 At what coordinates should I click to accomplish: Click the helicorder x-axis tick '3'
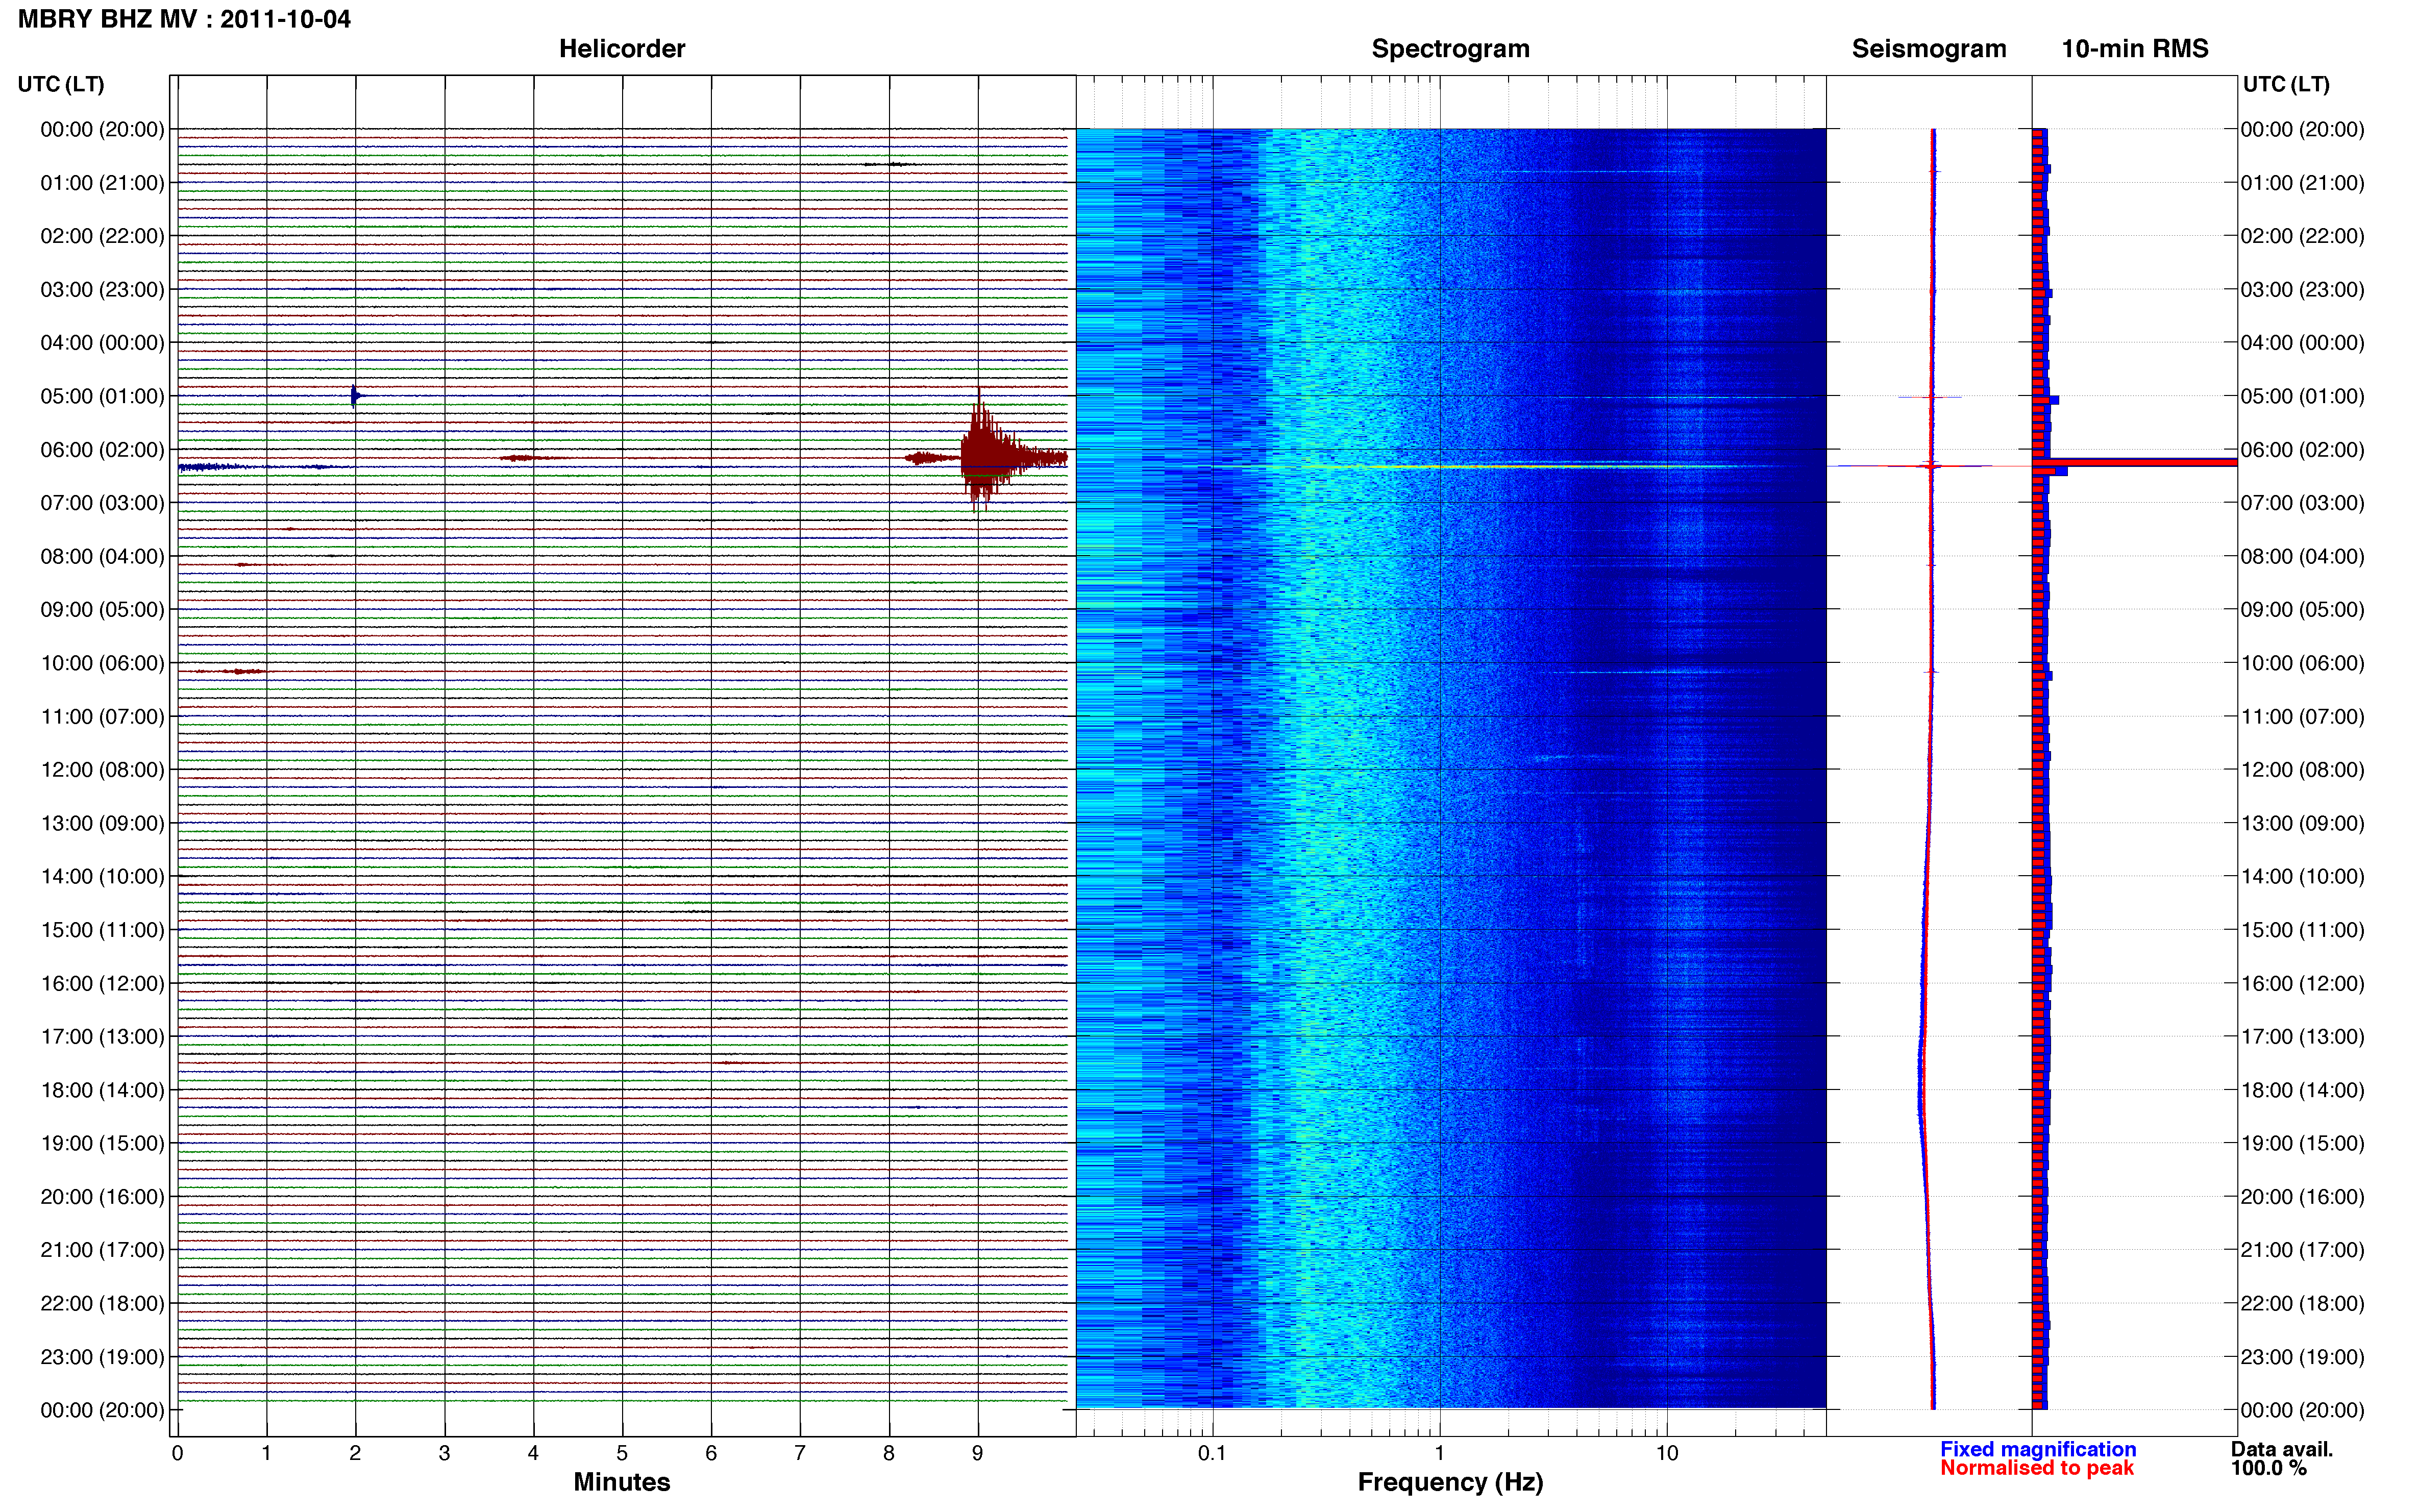coord(444,1454)
